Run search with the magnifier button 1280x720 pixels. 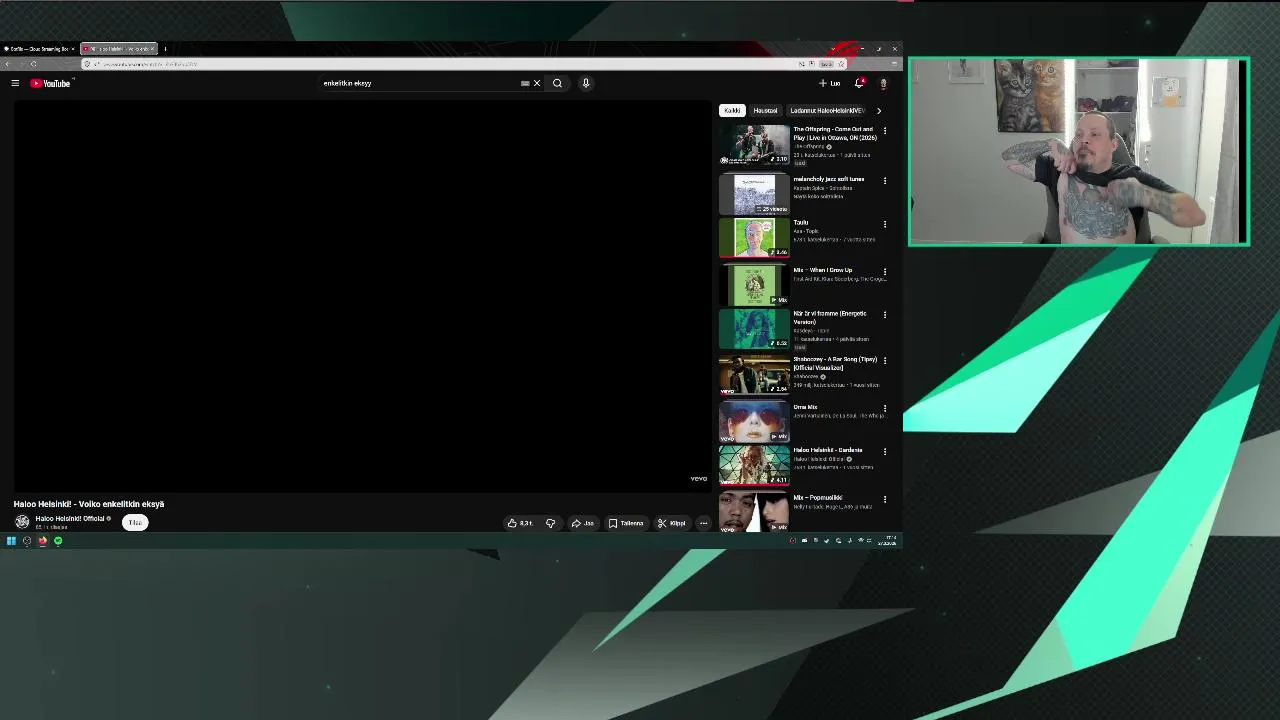tap(558, 83)
